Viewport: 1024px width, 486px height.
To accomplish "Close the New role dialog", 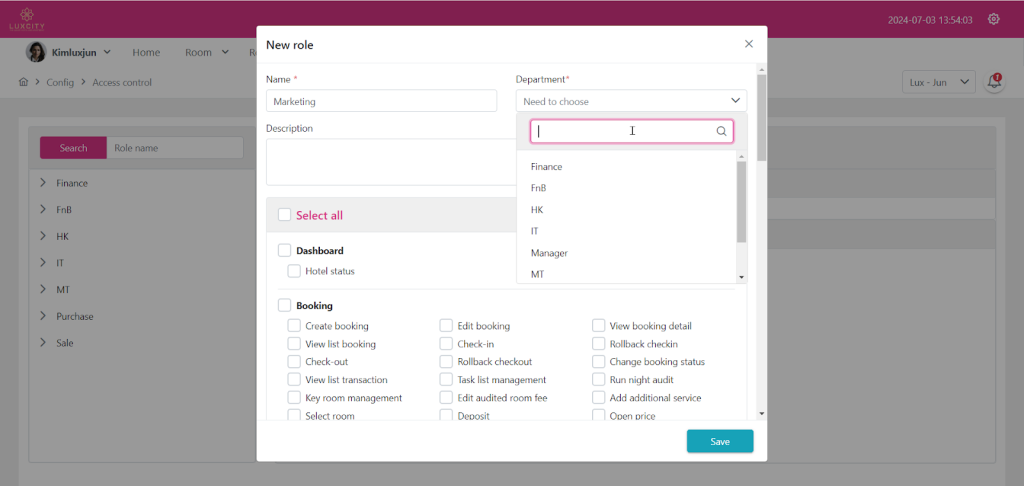I will 749,44.
